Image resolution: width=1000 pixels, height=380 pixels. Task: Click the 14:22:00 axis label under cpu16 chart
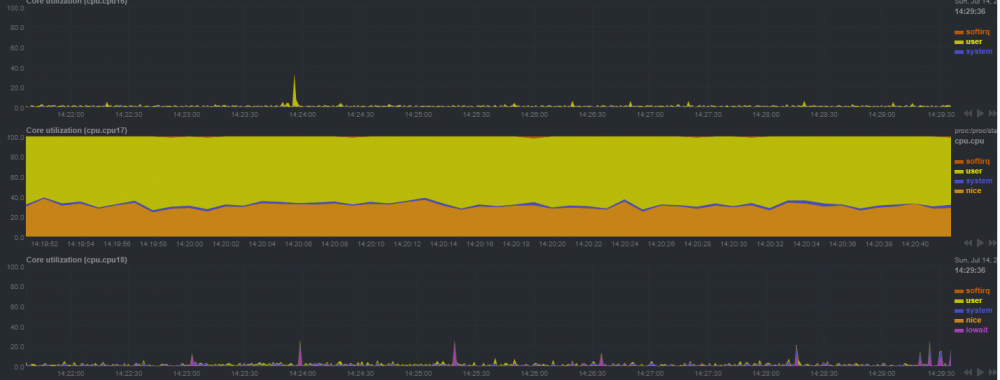[x=71, y=114]
